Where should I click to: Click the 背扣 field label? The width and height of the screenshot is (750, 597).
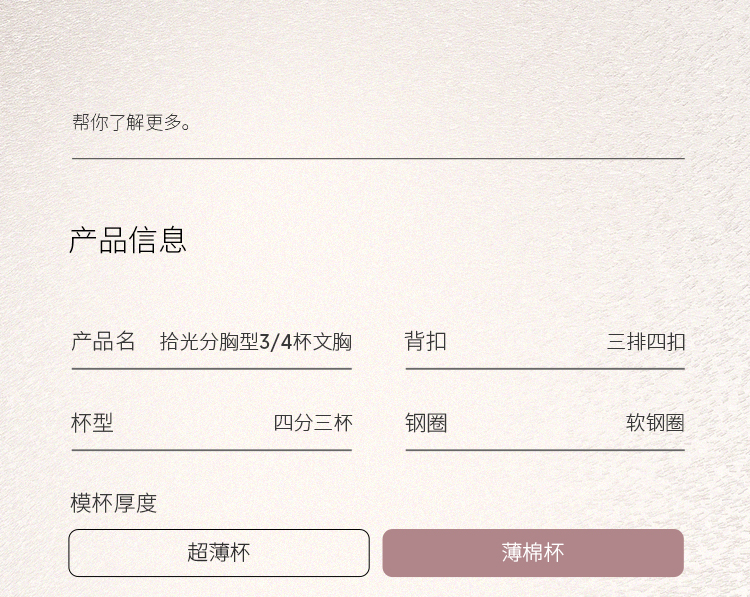tap(426, 341)
